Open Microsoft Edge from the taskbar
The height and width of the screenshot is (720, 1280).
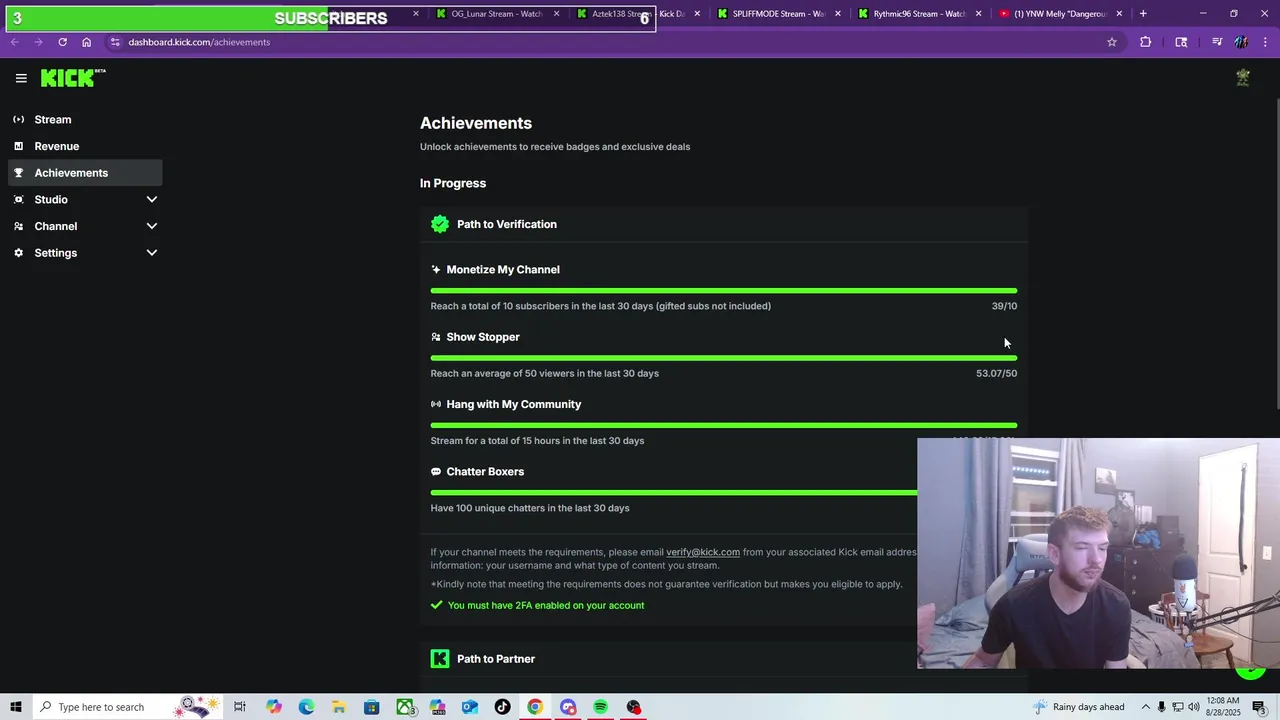tap(306, 707)
